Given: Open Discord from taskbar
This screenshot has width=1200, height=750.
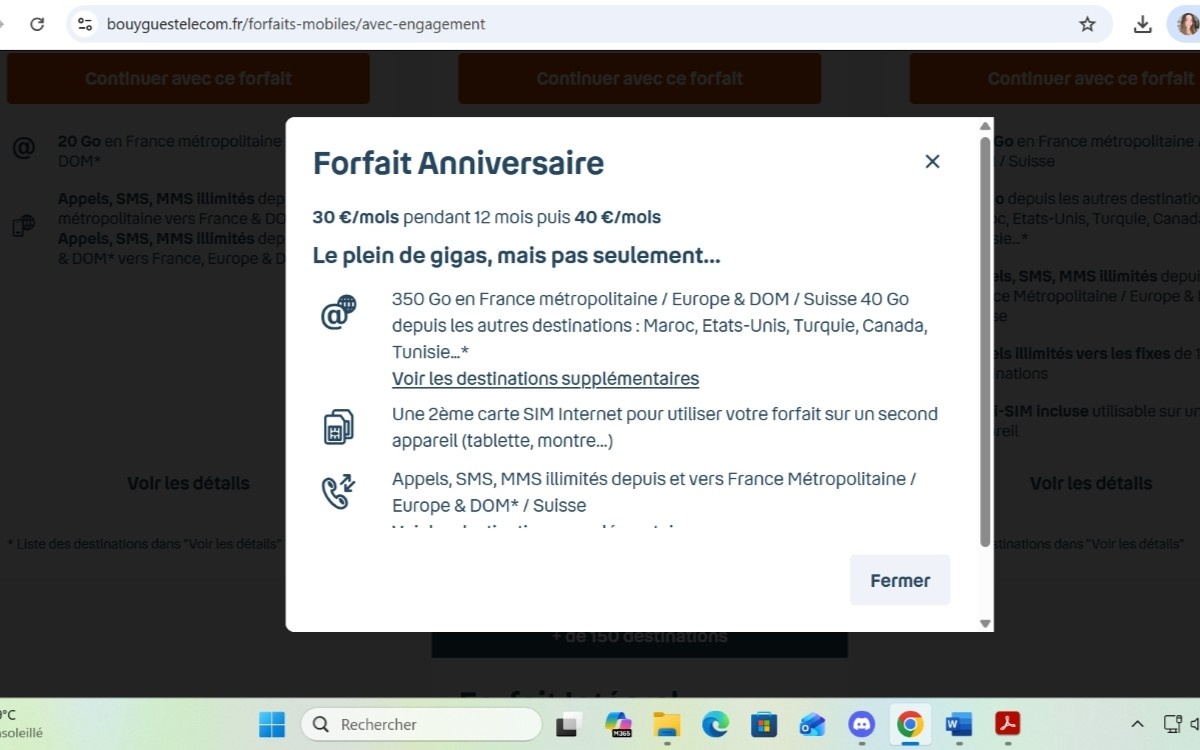Looking at the screenshot, I should point(861,724).
